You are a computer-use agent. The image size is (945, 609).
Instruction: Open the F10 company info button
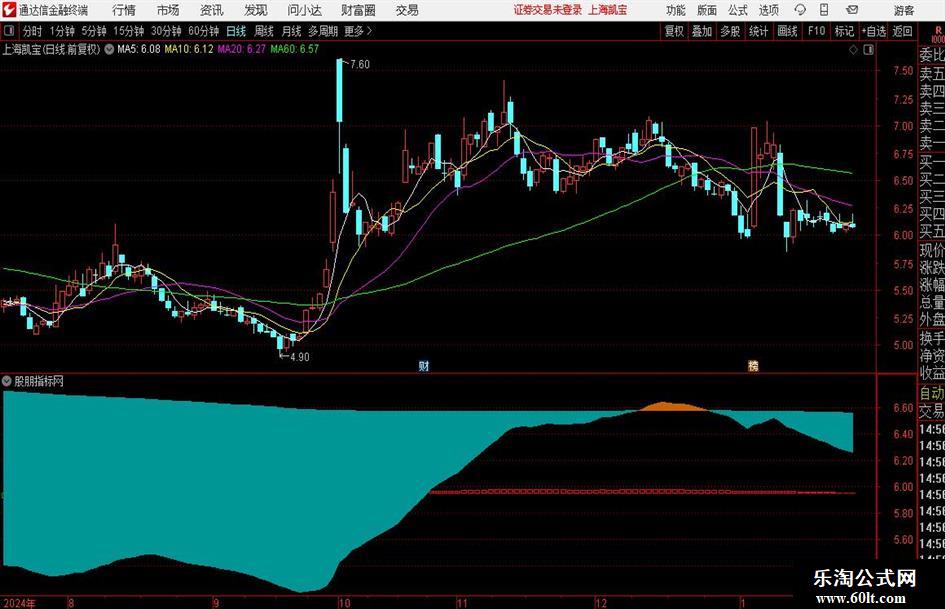816,31
